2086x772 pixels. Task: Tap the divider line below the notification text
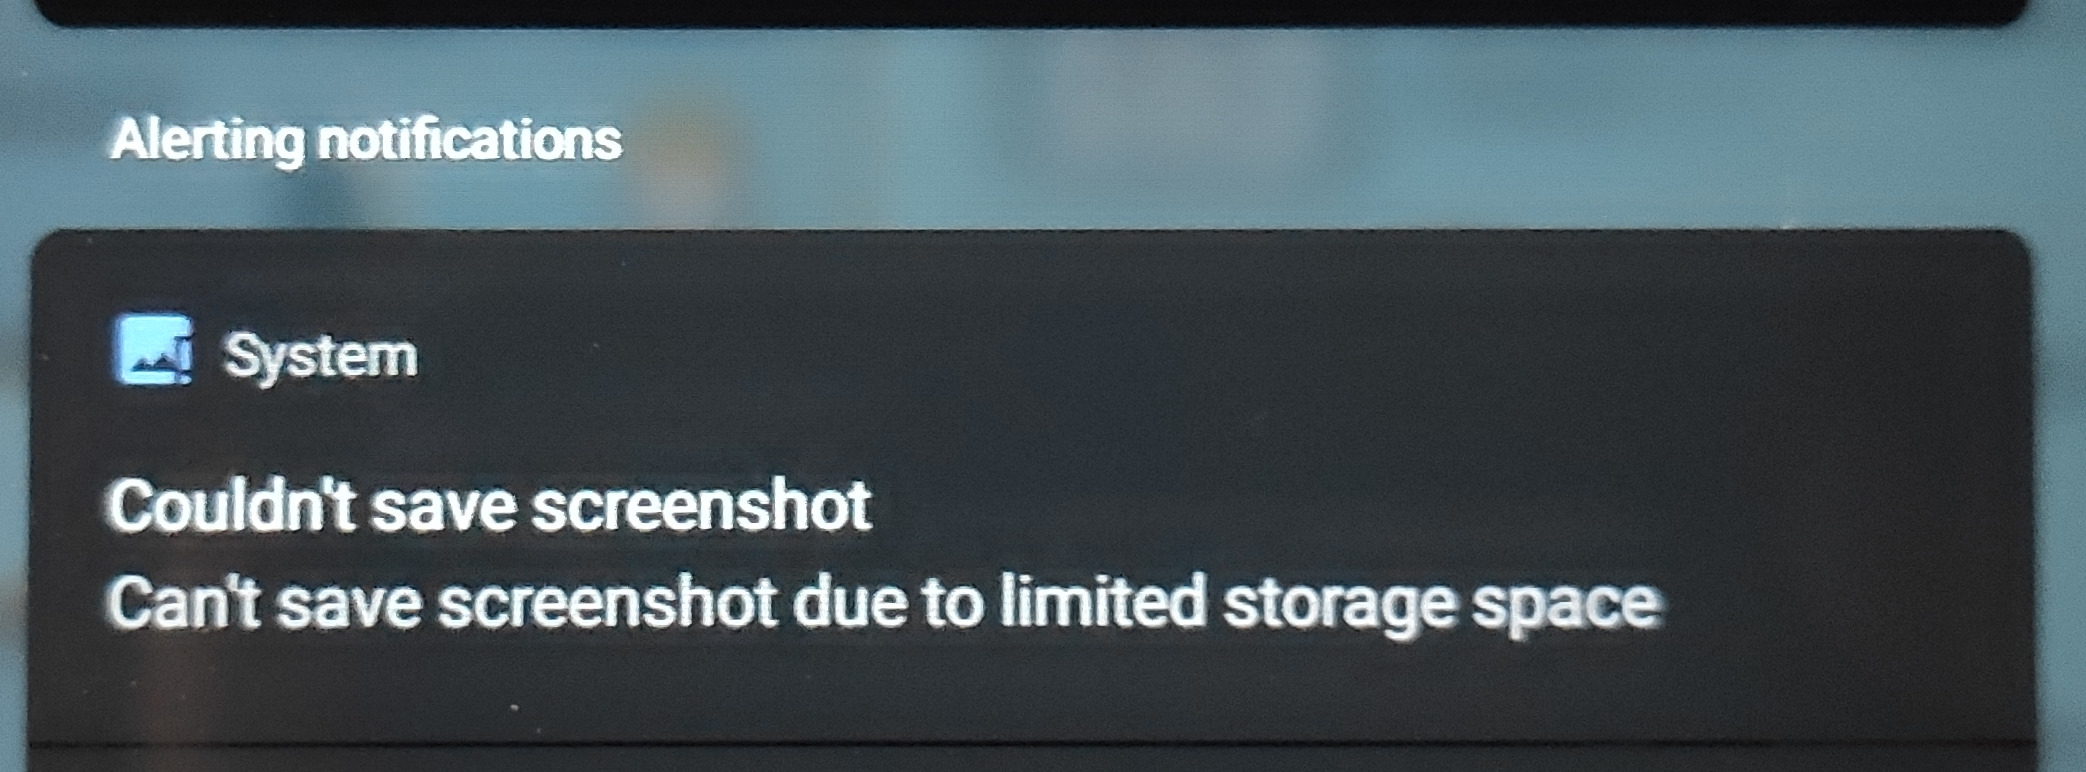[x=1032, y=744]
